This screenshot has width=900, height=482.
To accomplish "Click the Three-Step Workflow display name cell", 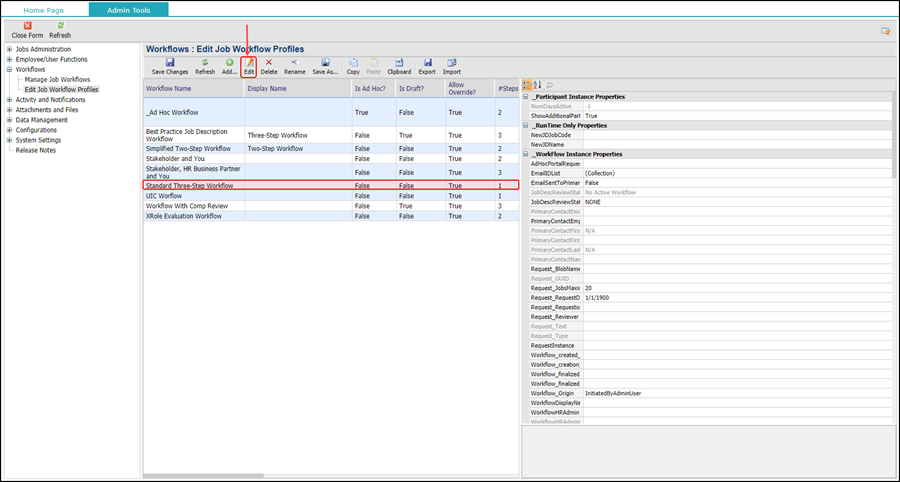I will (x=298, y=135).
